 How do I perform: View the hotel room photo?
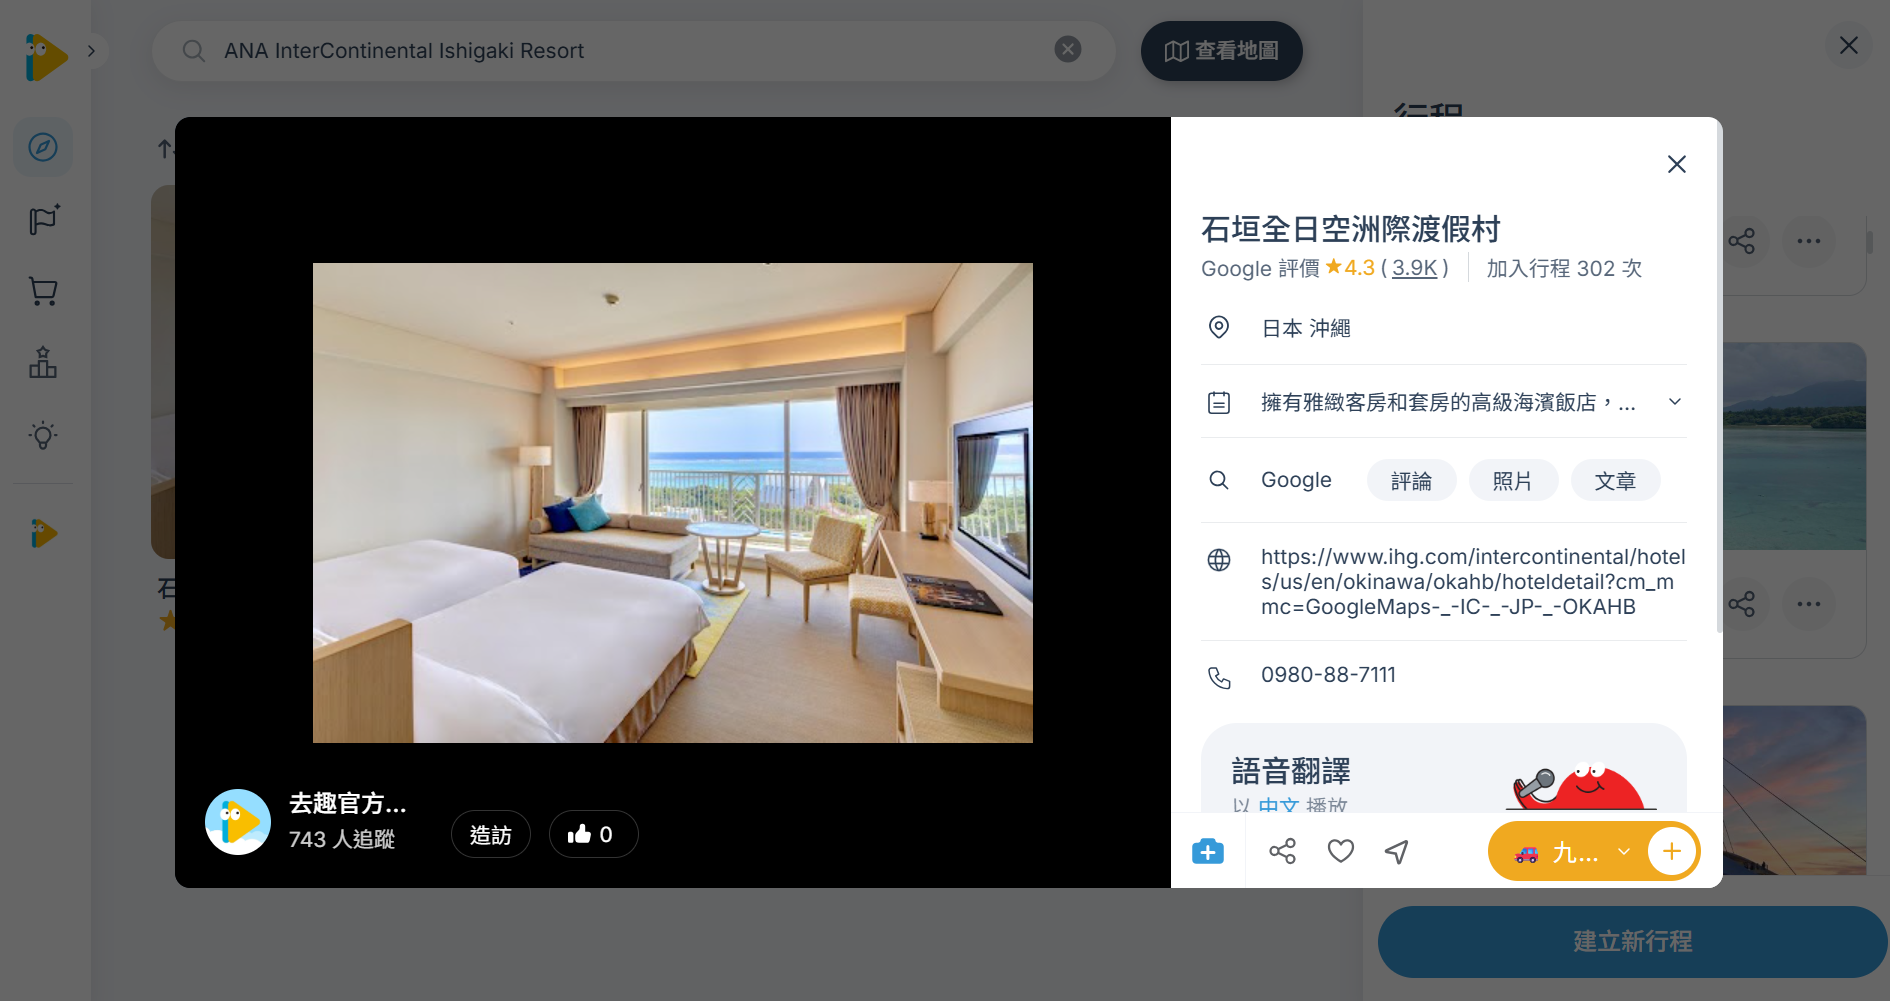[x=673, y=503]
